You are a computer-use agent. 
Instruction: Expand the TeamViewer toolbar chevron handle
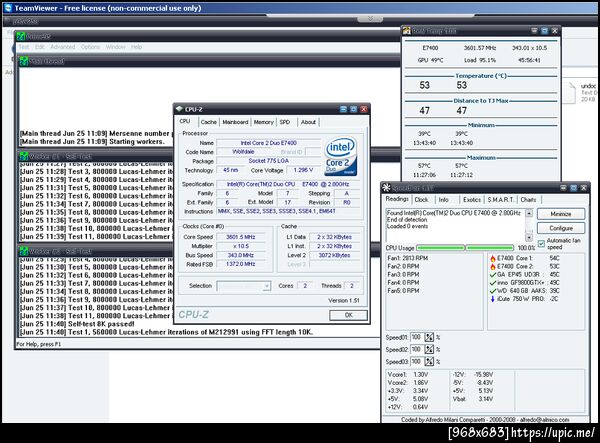pyautogui.click(x=370, y=19)
